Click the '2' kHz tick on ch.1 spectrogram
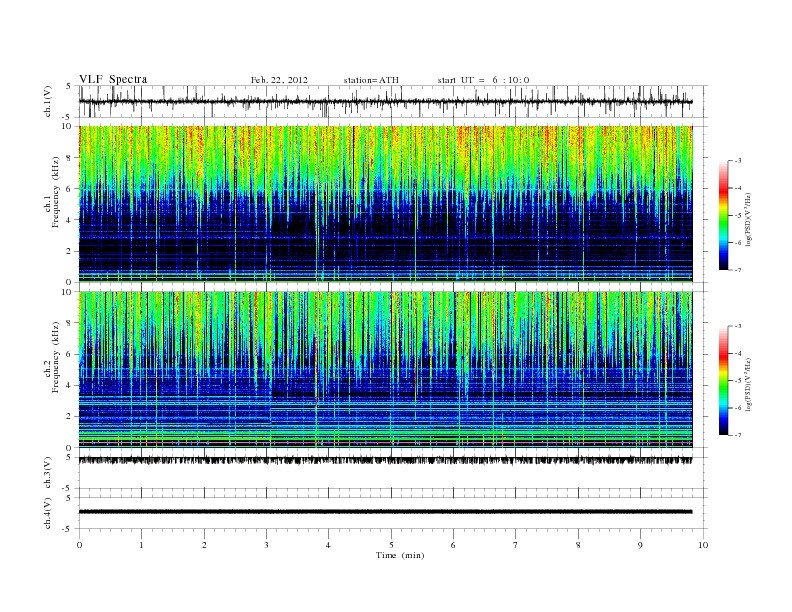The height and width of the screenshot is (612, 792). coord(69,251)
